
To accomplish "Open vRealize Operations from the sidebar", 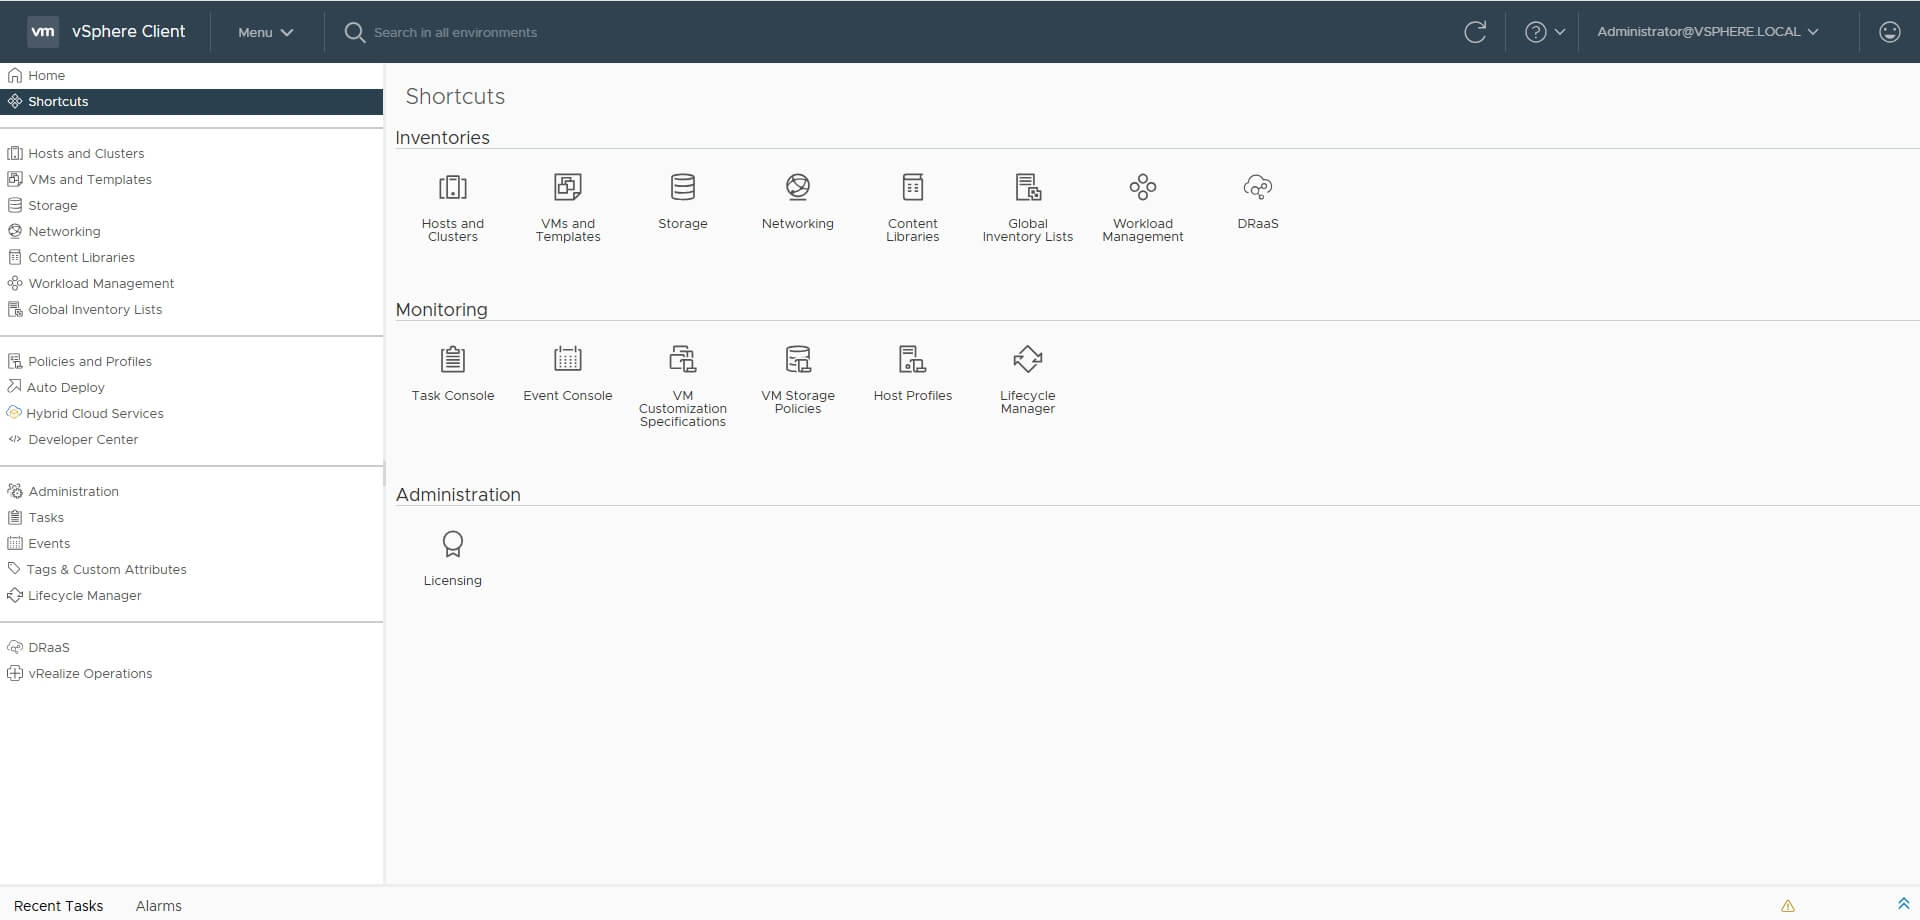I will (x=90, y=673).
